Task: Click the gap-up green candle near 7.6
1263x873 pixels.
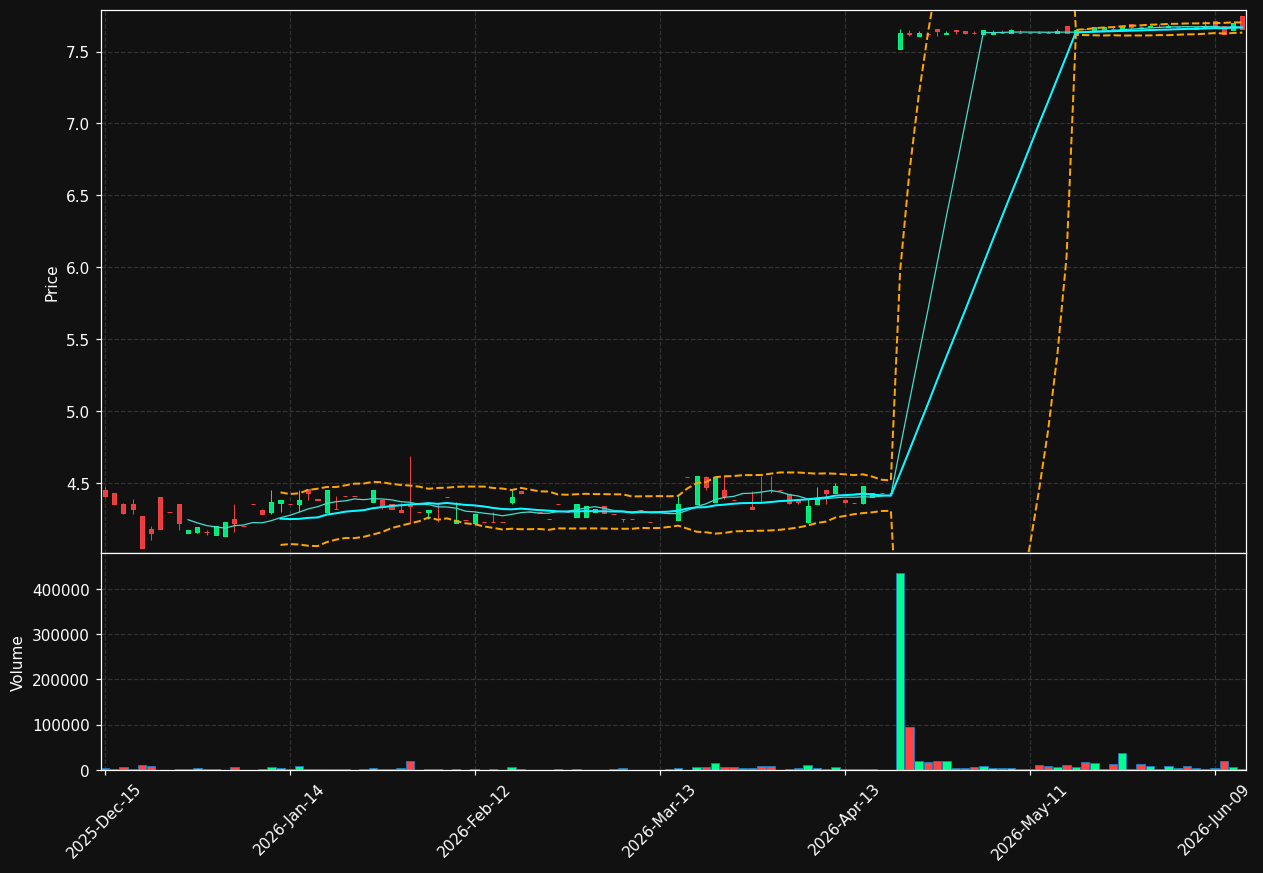Action: (900, 41)
